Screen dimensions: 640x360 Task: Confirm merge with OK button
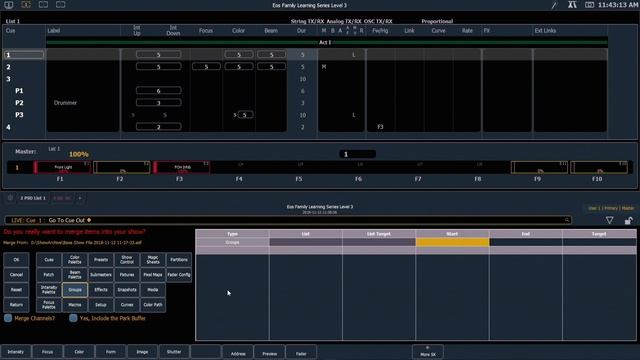pos(16,260)
